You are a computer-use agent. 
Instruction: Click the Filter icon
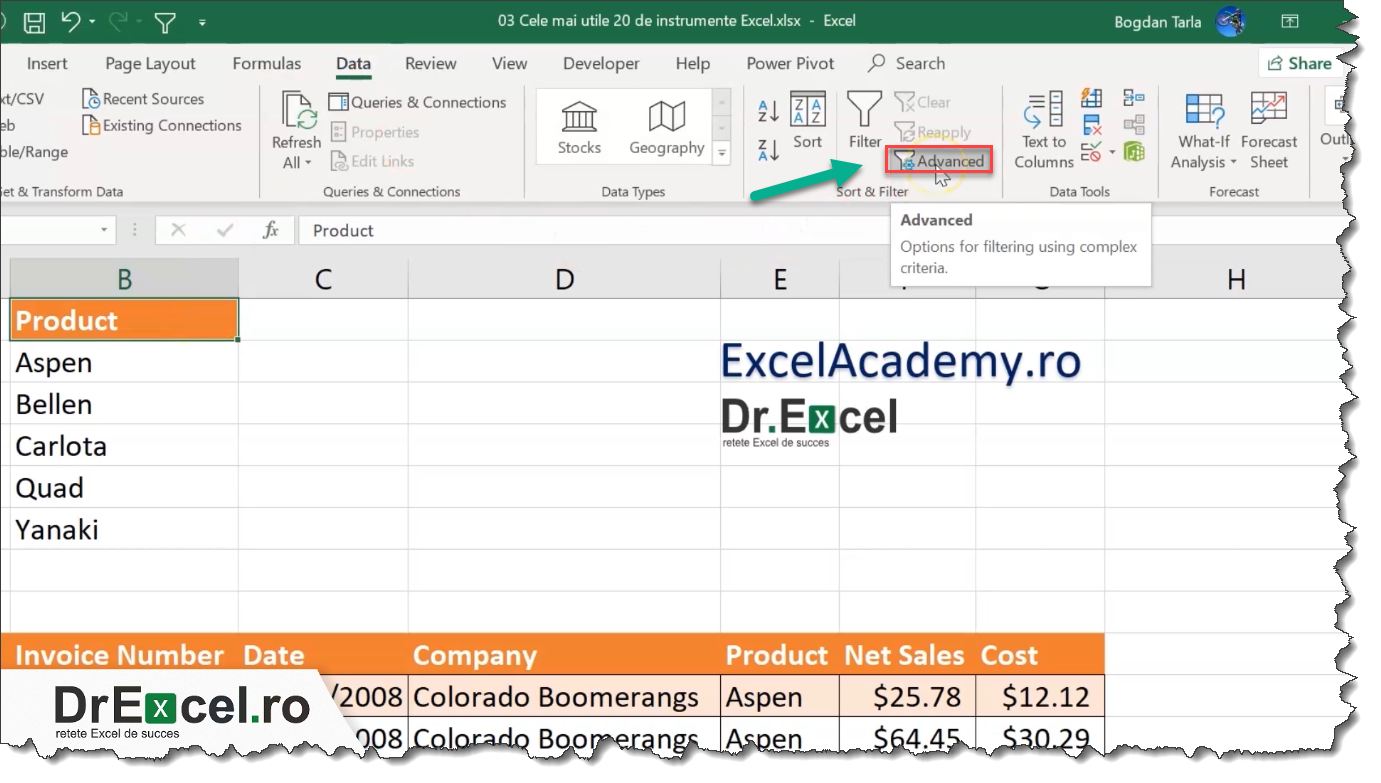pos(863,120)
